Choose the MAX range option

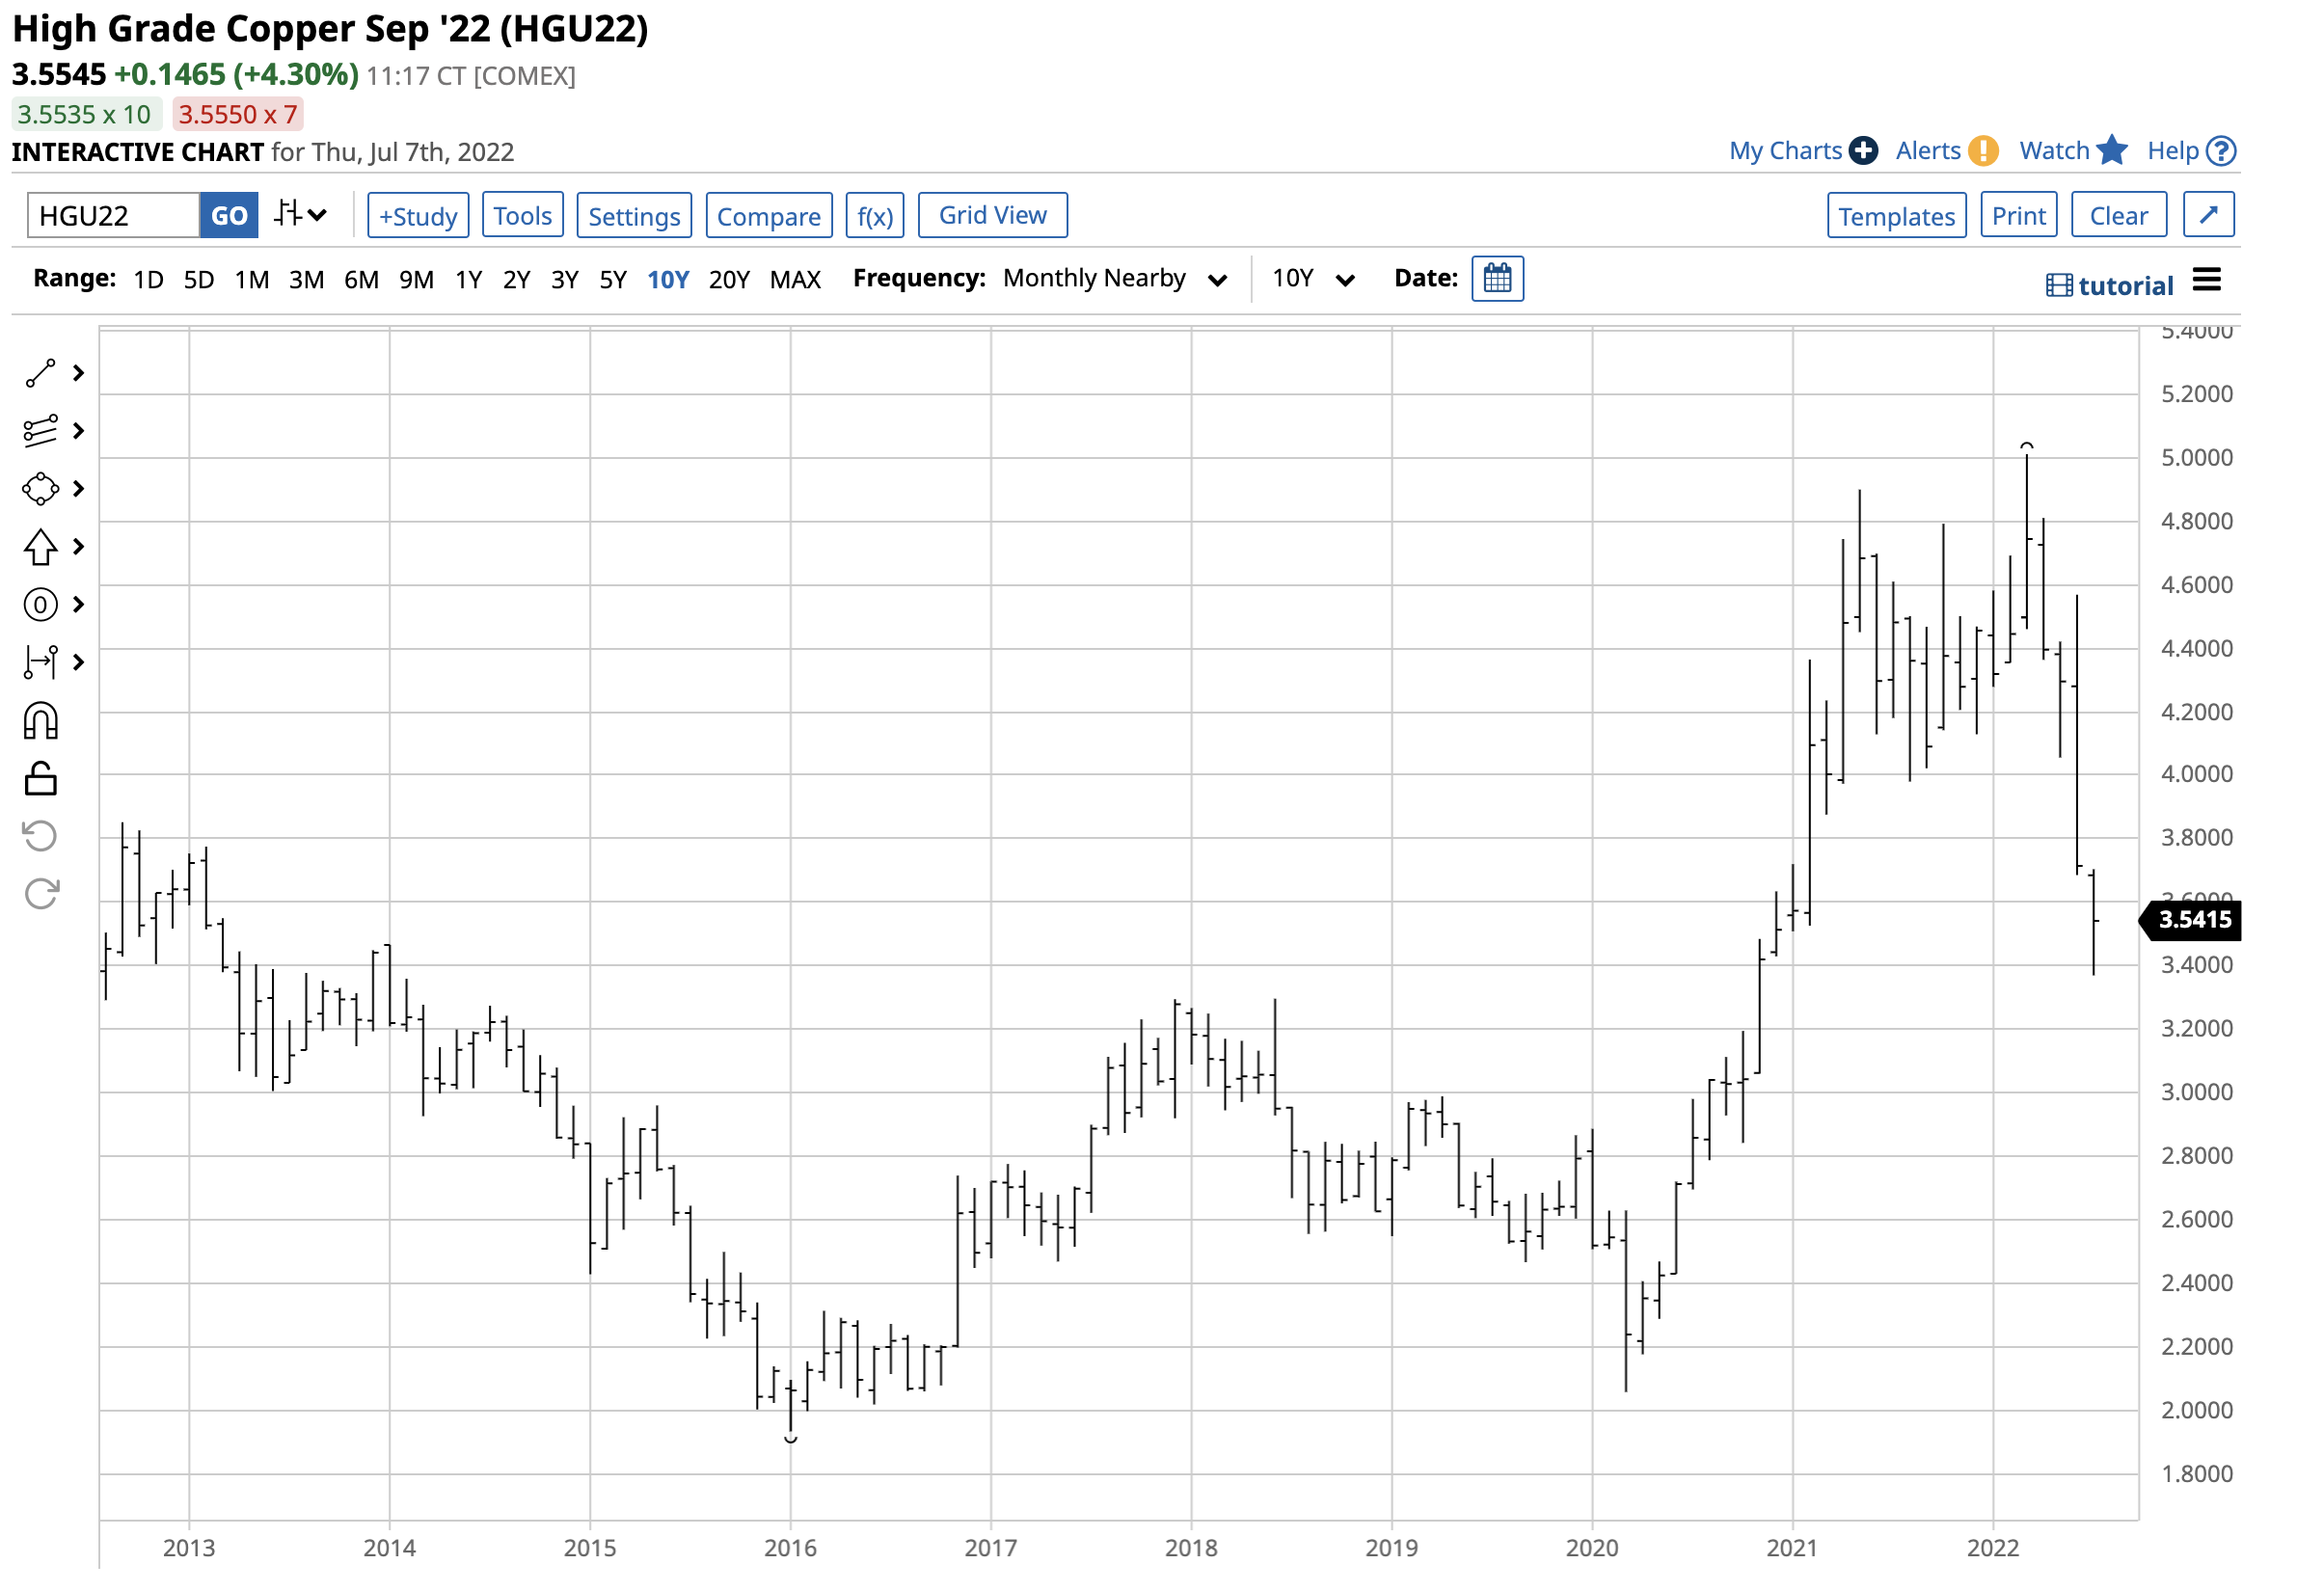[796, 280]
